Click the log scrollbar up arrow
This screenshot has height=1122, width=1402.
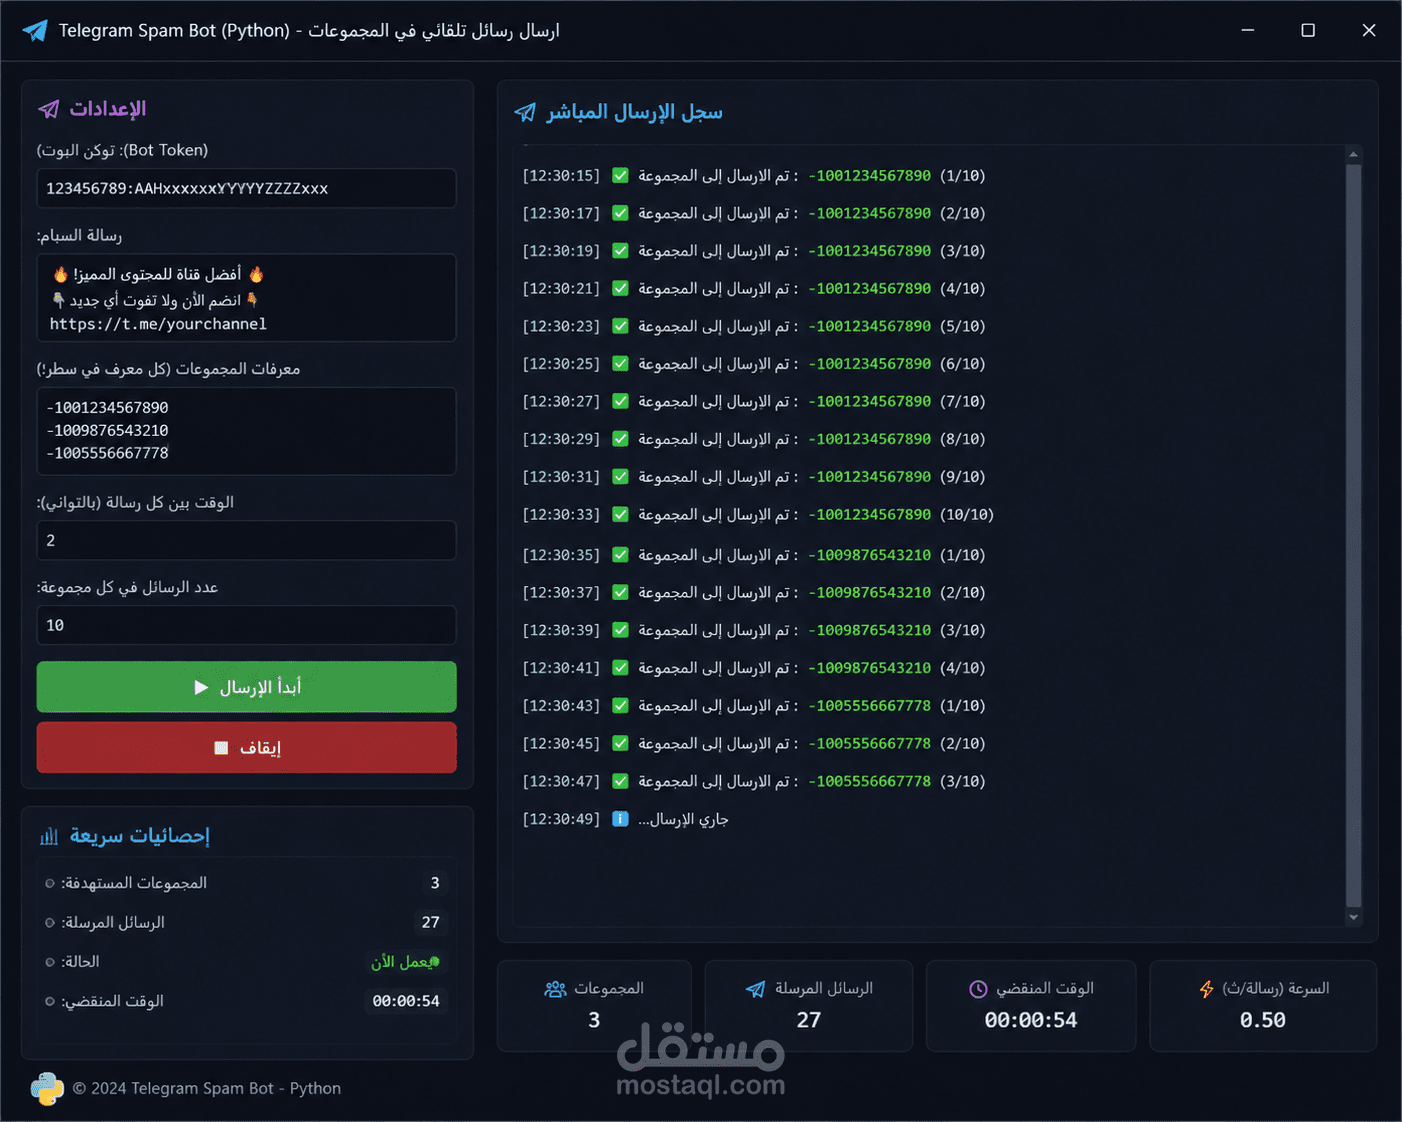coord(1354,154)
